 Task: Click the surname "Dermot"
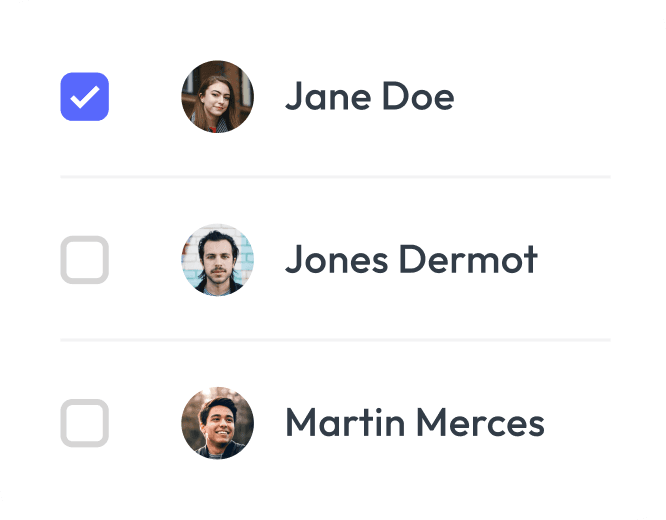point(468,260)
